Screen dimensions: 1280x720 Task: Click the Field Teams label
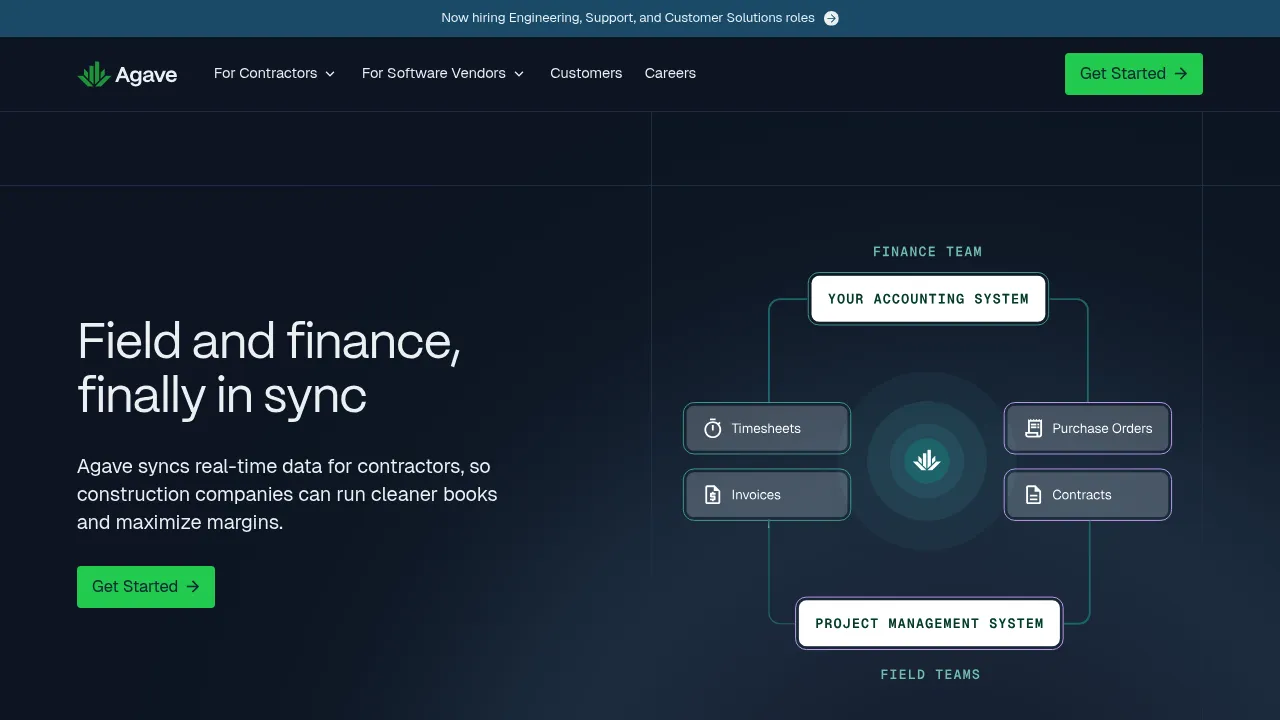click(930, 675)
